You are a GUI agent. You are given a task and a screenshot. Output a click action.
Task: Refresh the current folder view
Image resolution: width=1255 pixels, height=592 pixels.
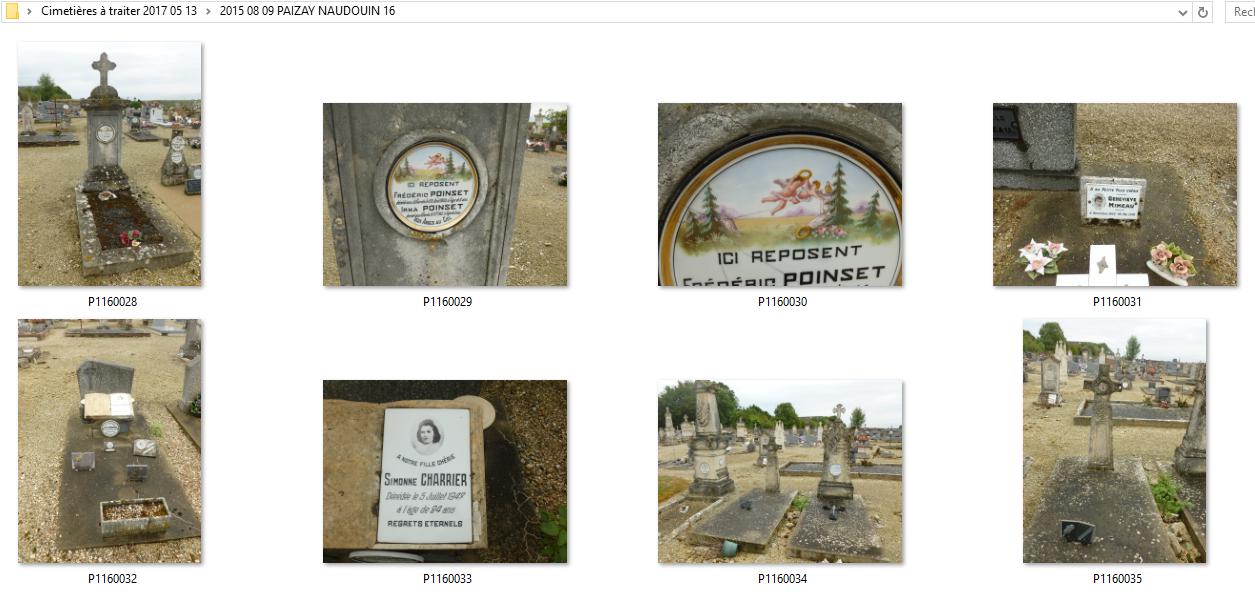click(1203, 12)
